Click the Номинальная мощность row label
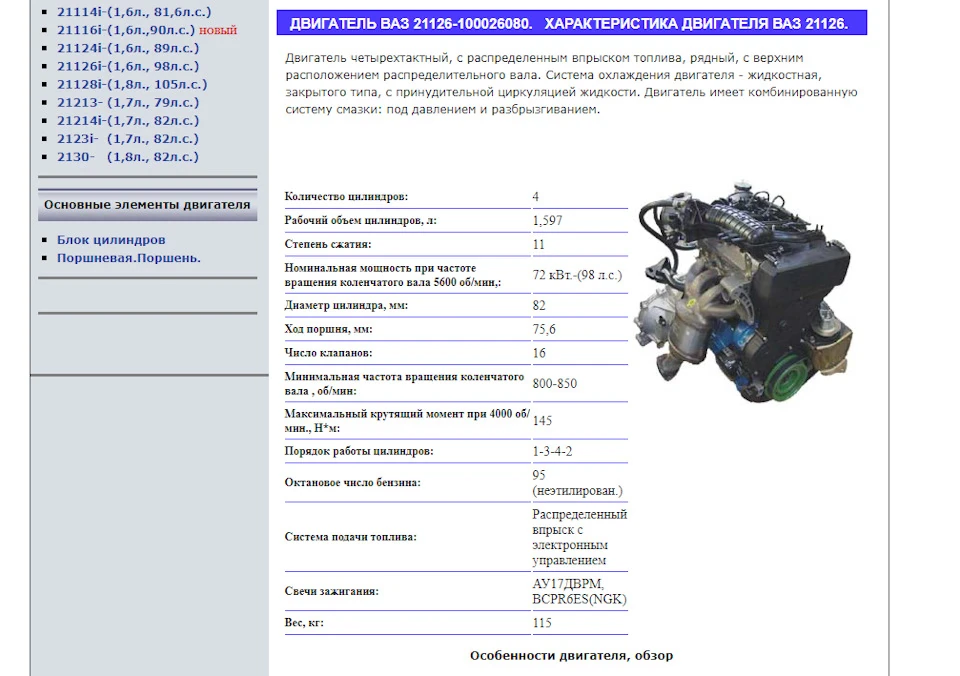Screen dimensions: 960x676 (x=393, y=275)
